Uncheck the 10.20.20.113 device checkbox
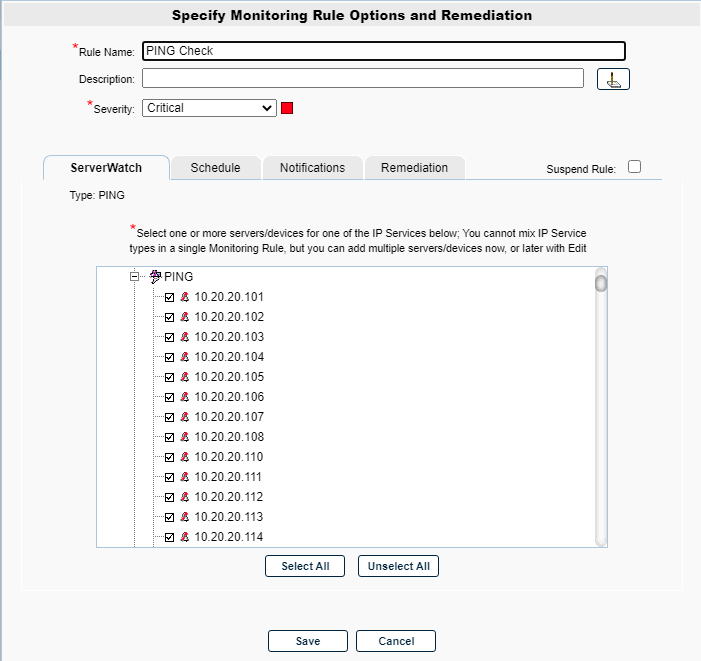 (169, 517)
